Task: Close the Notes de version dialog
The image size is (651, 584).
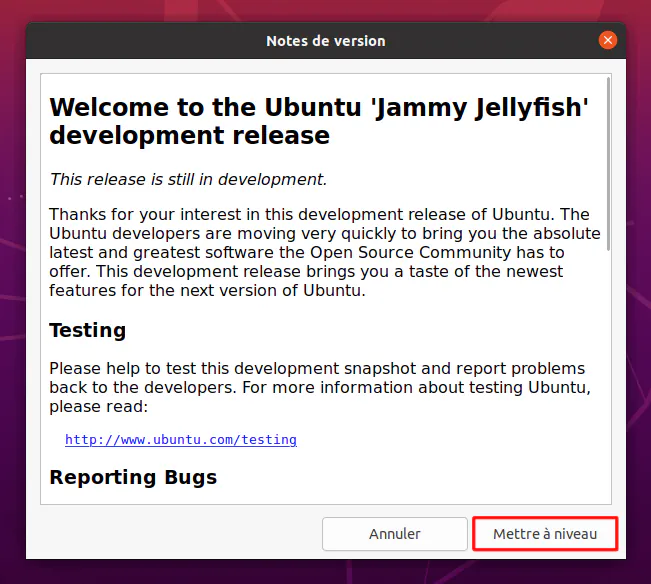Action: (607, 40)
